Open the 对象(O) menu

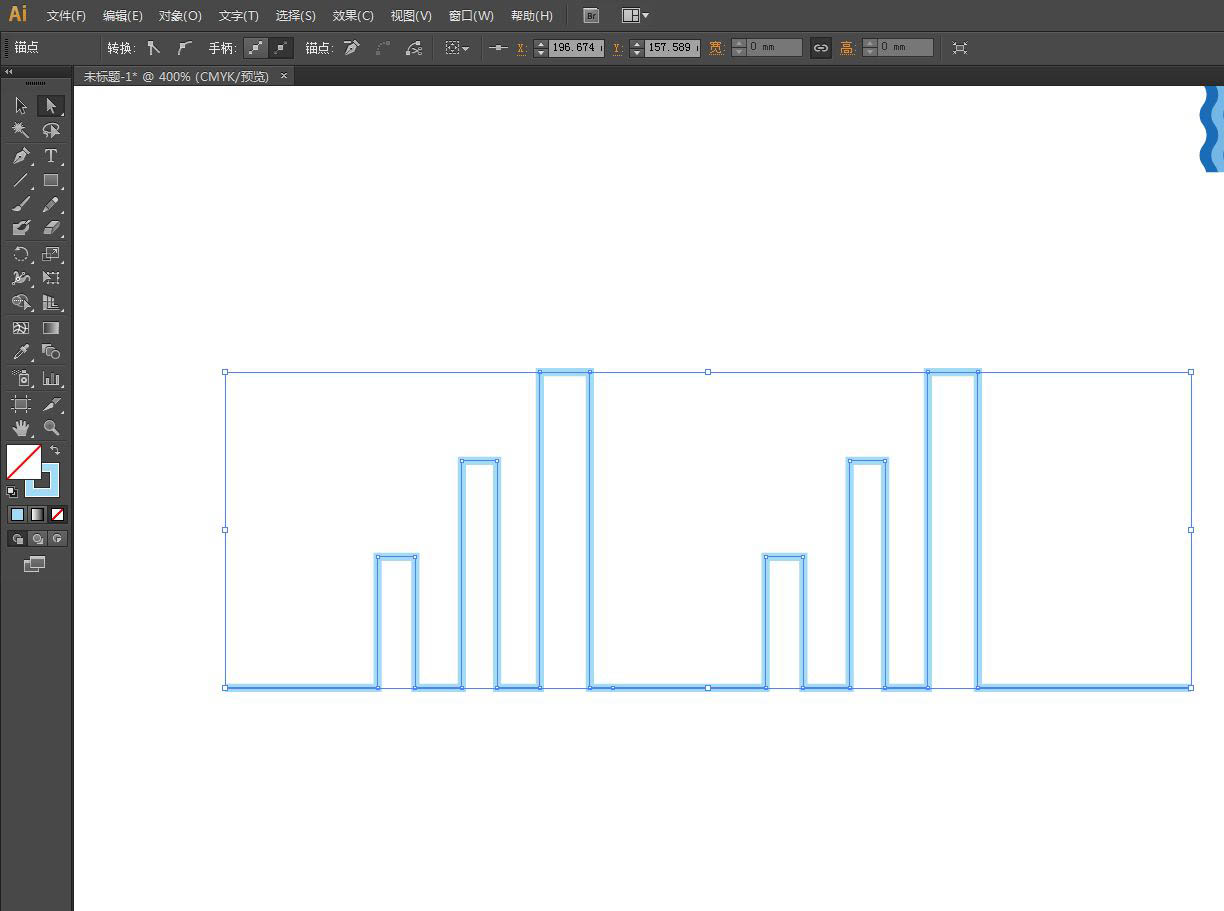coord(180,16)
